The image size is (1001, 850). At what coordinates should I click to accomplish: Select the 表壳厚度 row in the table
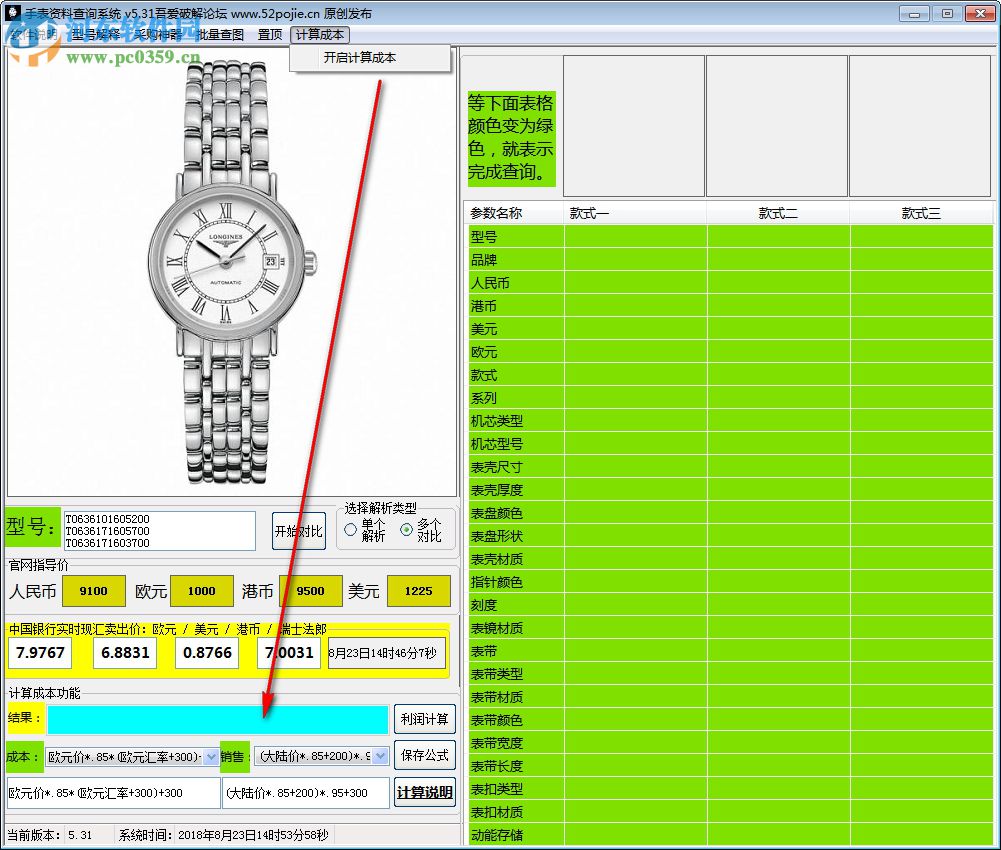click(x=731, y=490)
